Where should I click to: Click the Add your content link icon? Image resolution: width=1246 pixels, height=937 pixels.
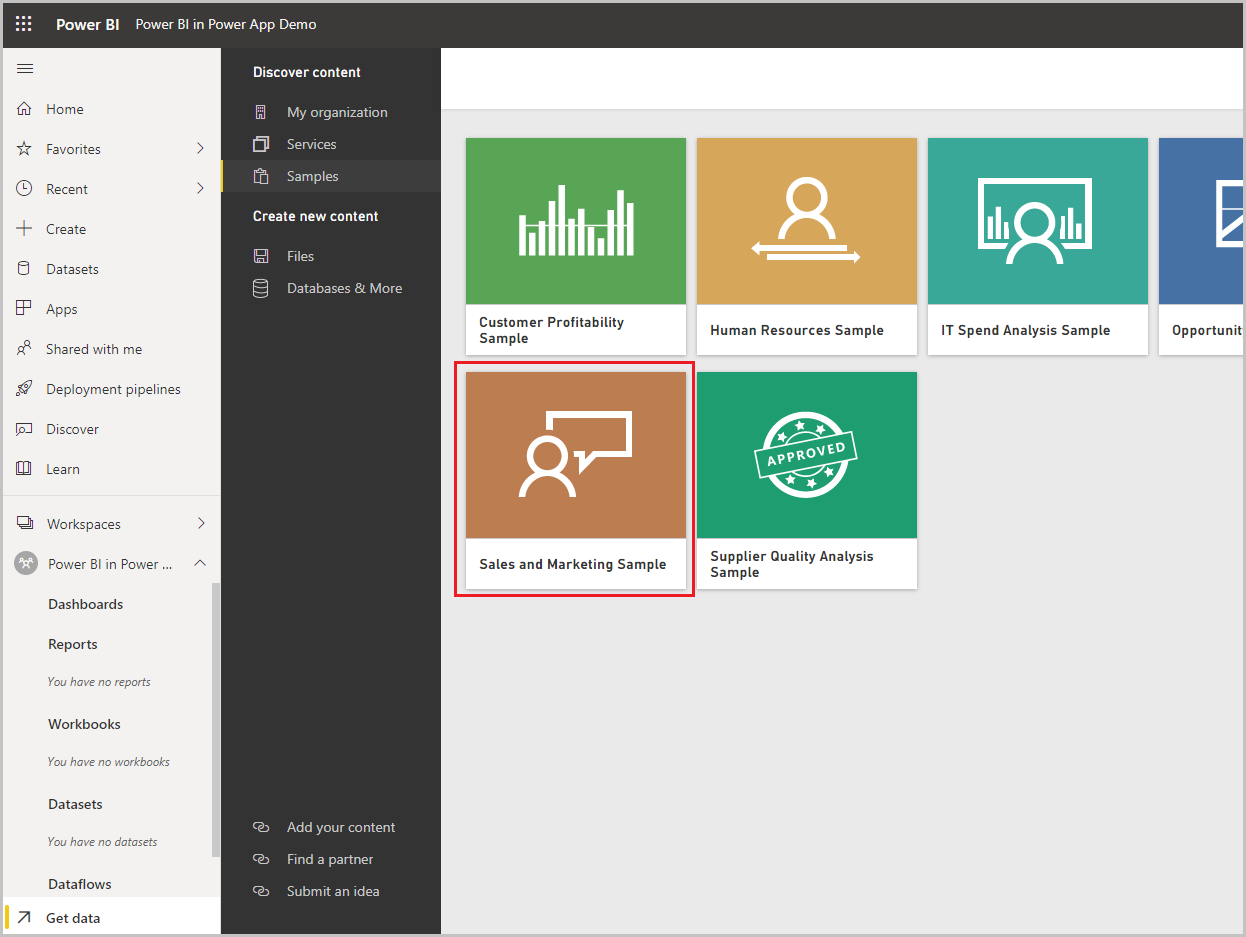(261, 827)
